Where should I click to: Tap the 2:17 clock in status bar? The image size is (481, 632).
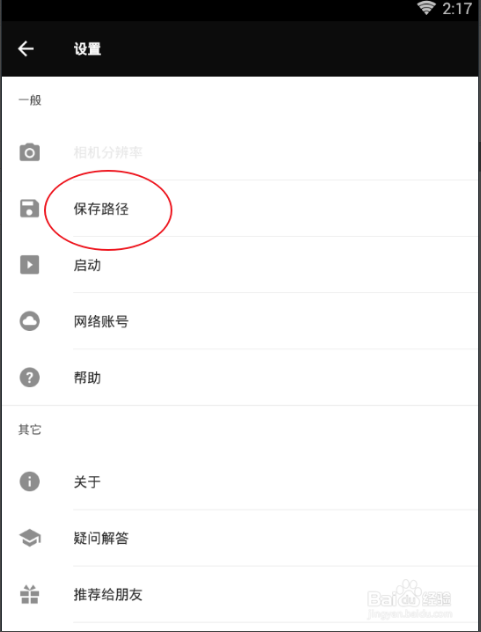(457, 8)
